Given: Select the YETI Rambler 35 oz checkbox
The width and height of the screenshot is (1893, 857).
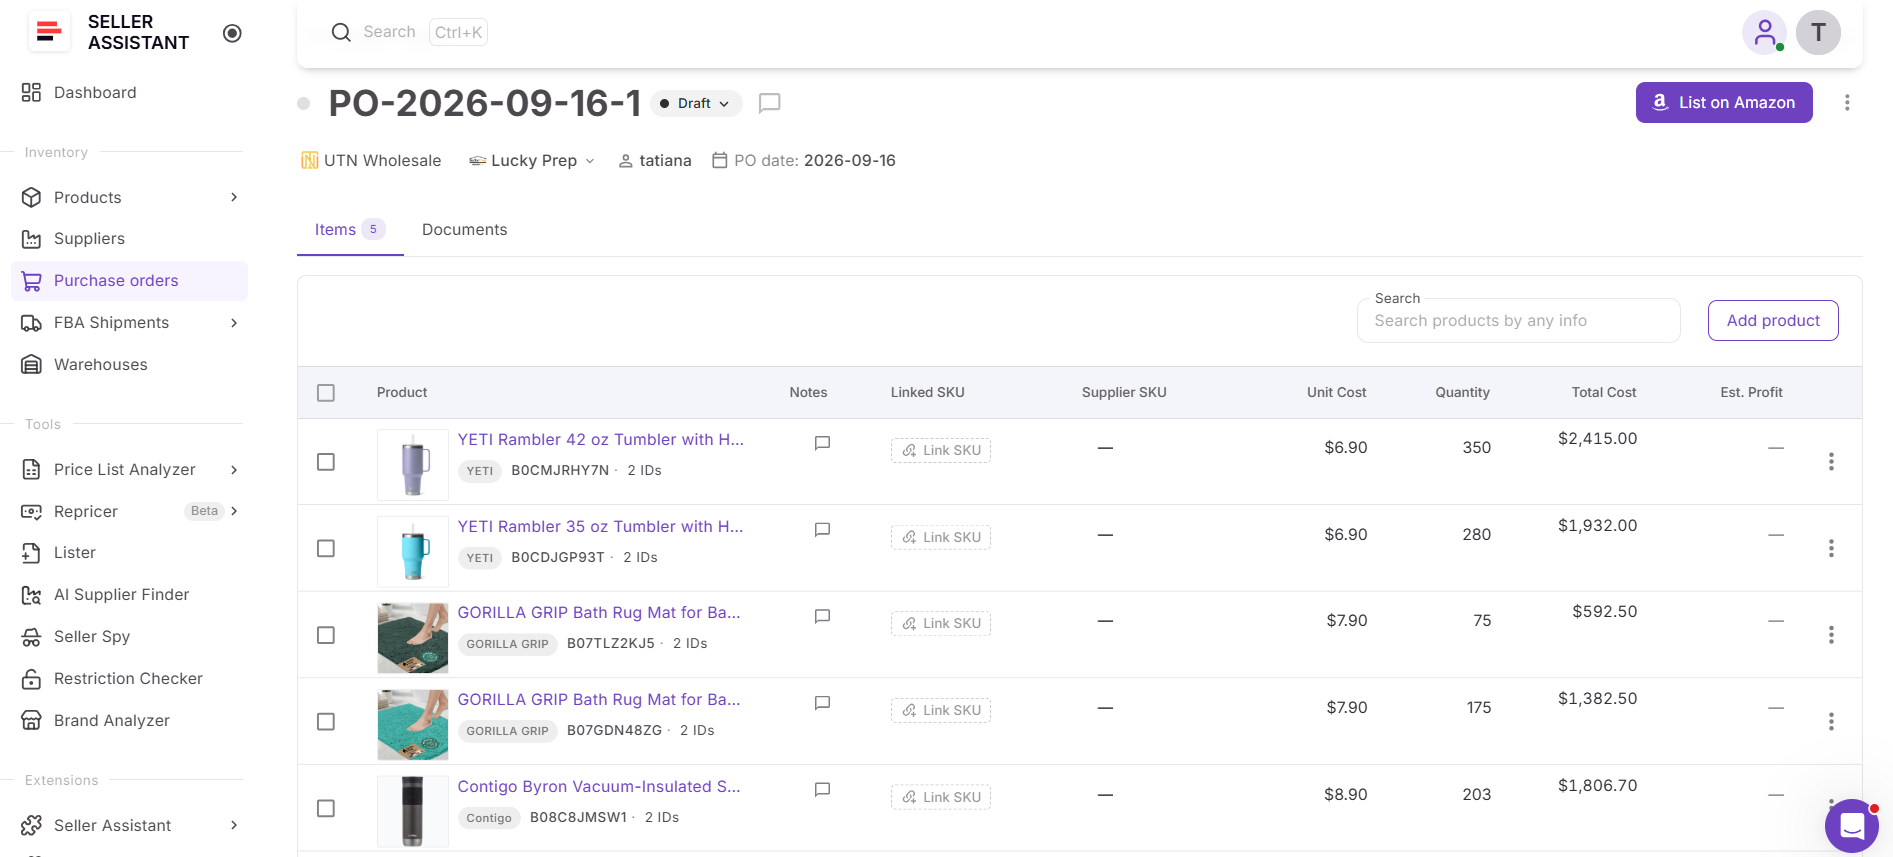Looking at the screenshot, I should (326, 549).
